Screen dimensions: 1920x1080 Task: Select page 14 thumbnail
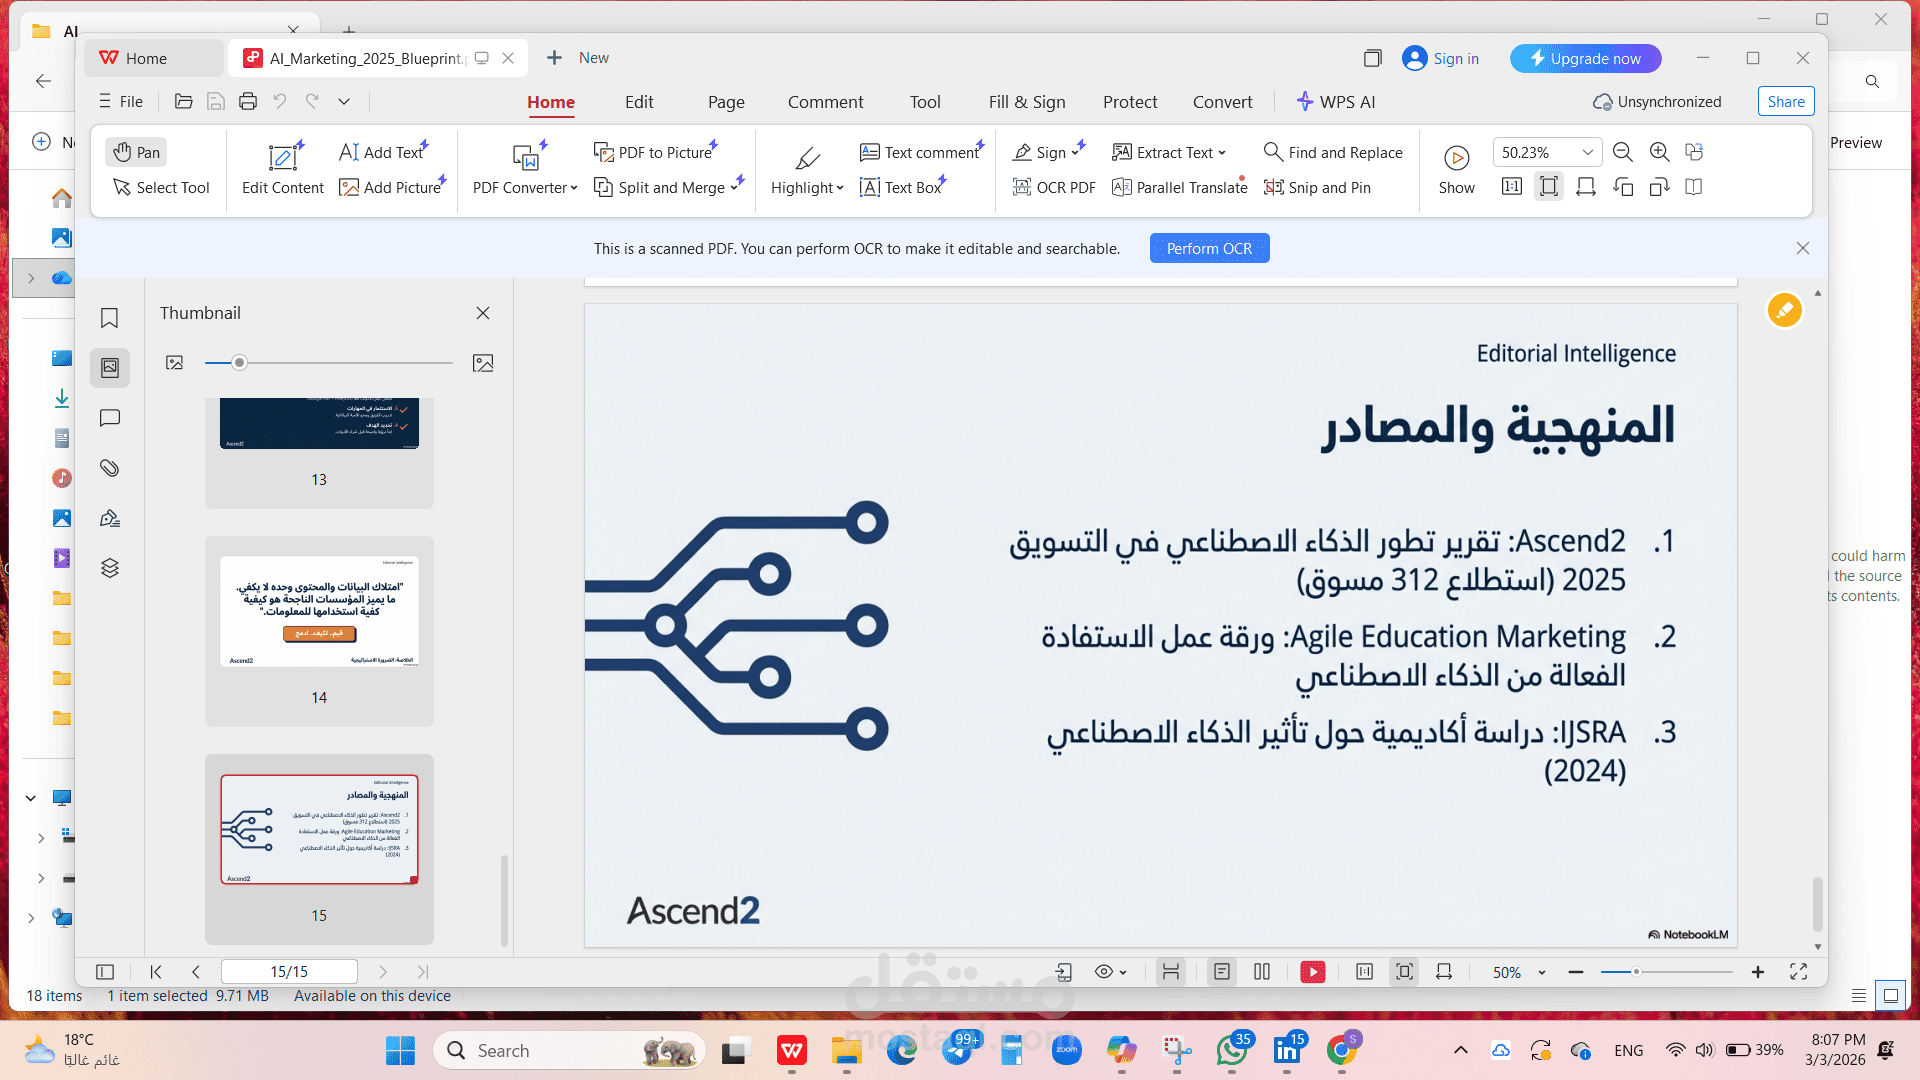click(319, 631)
